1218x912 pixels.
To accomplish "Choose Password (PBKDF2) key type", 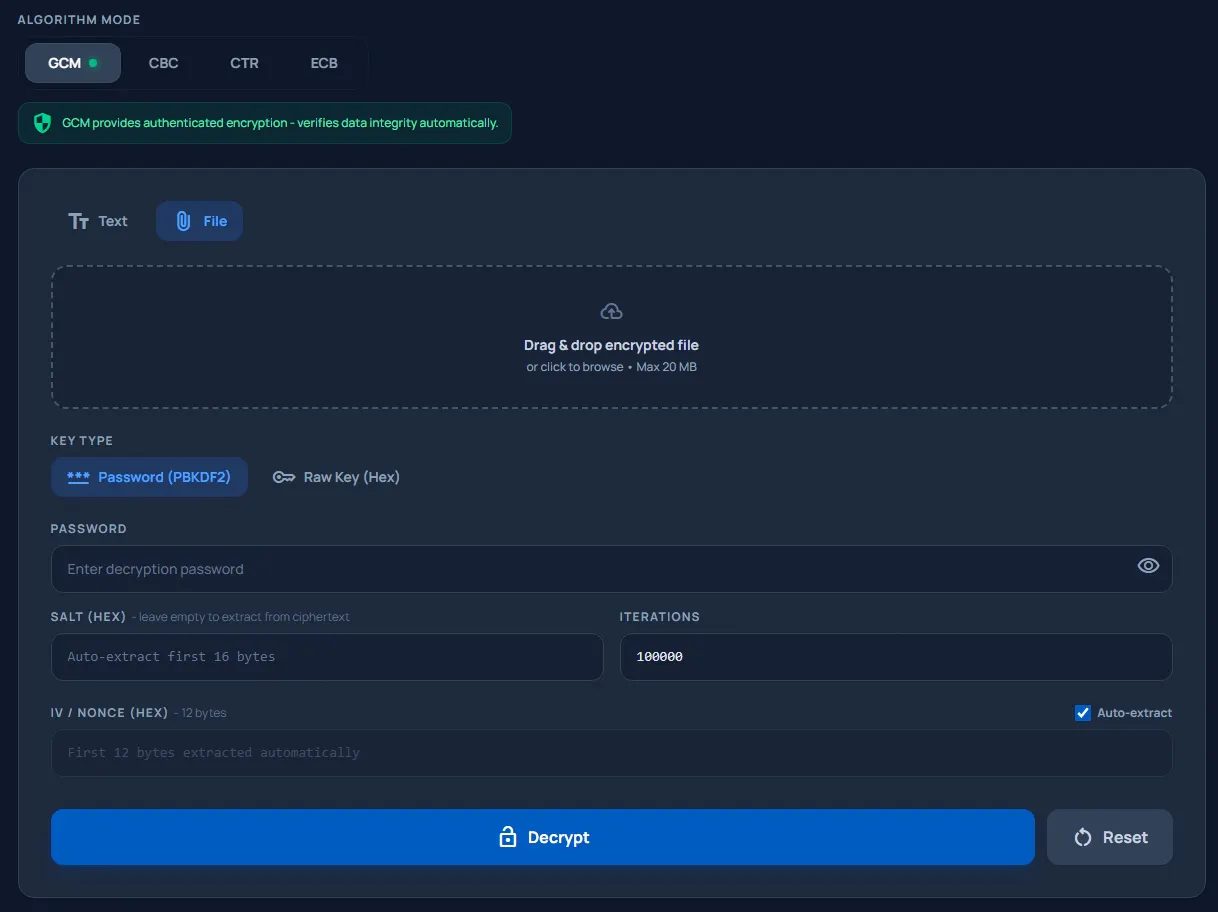I will [149, 477].
